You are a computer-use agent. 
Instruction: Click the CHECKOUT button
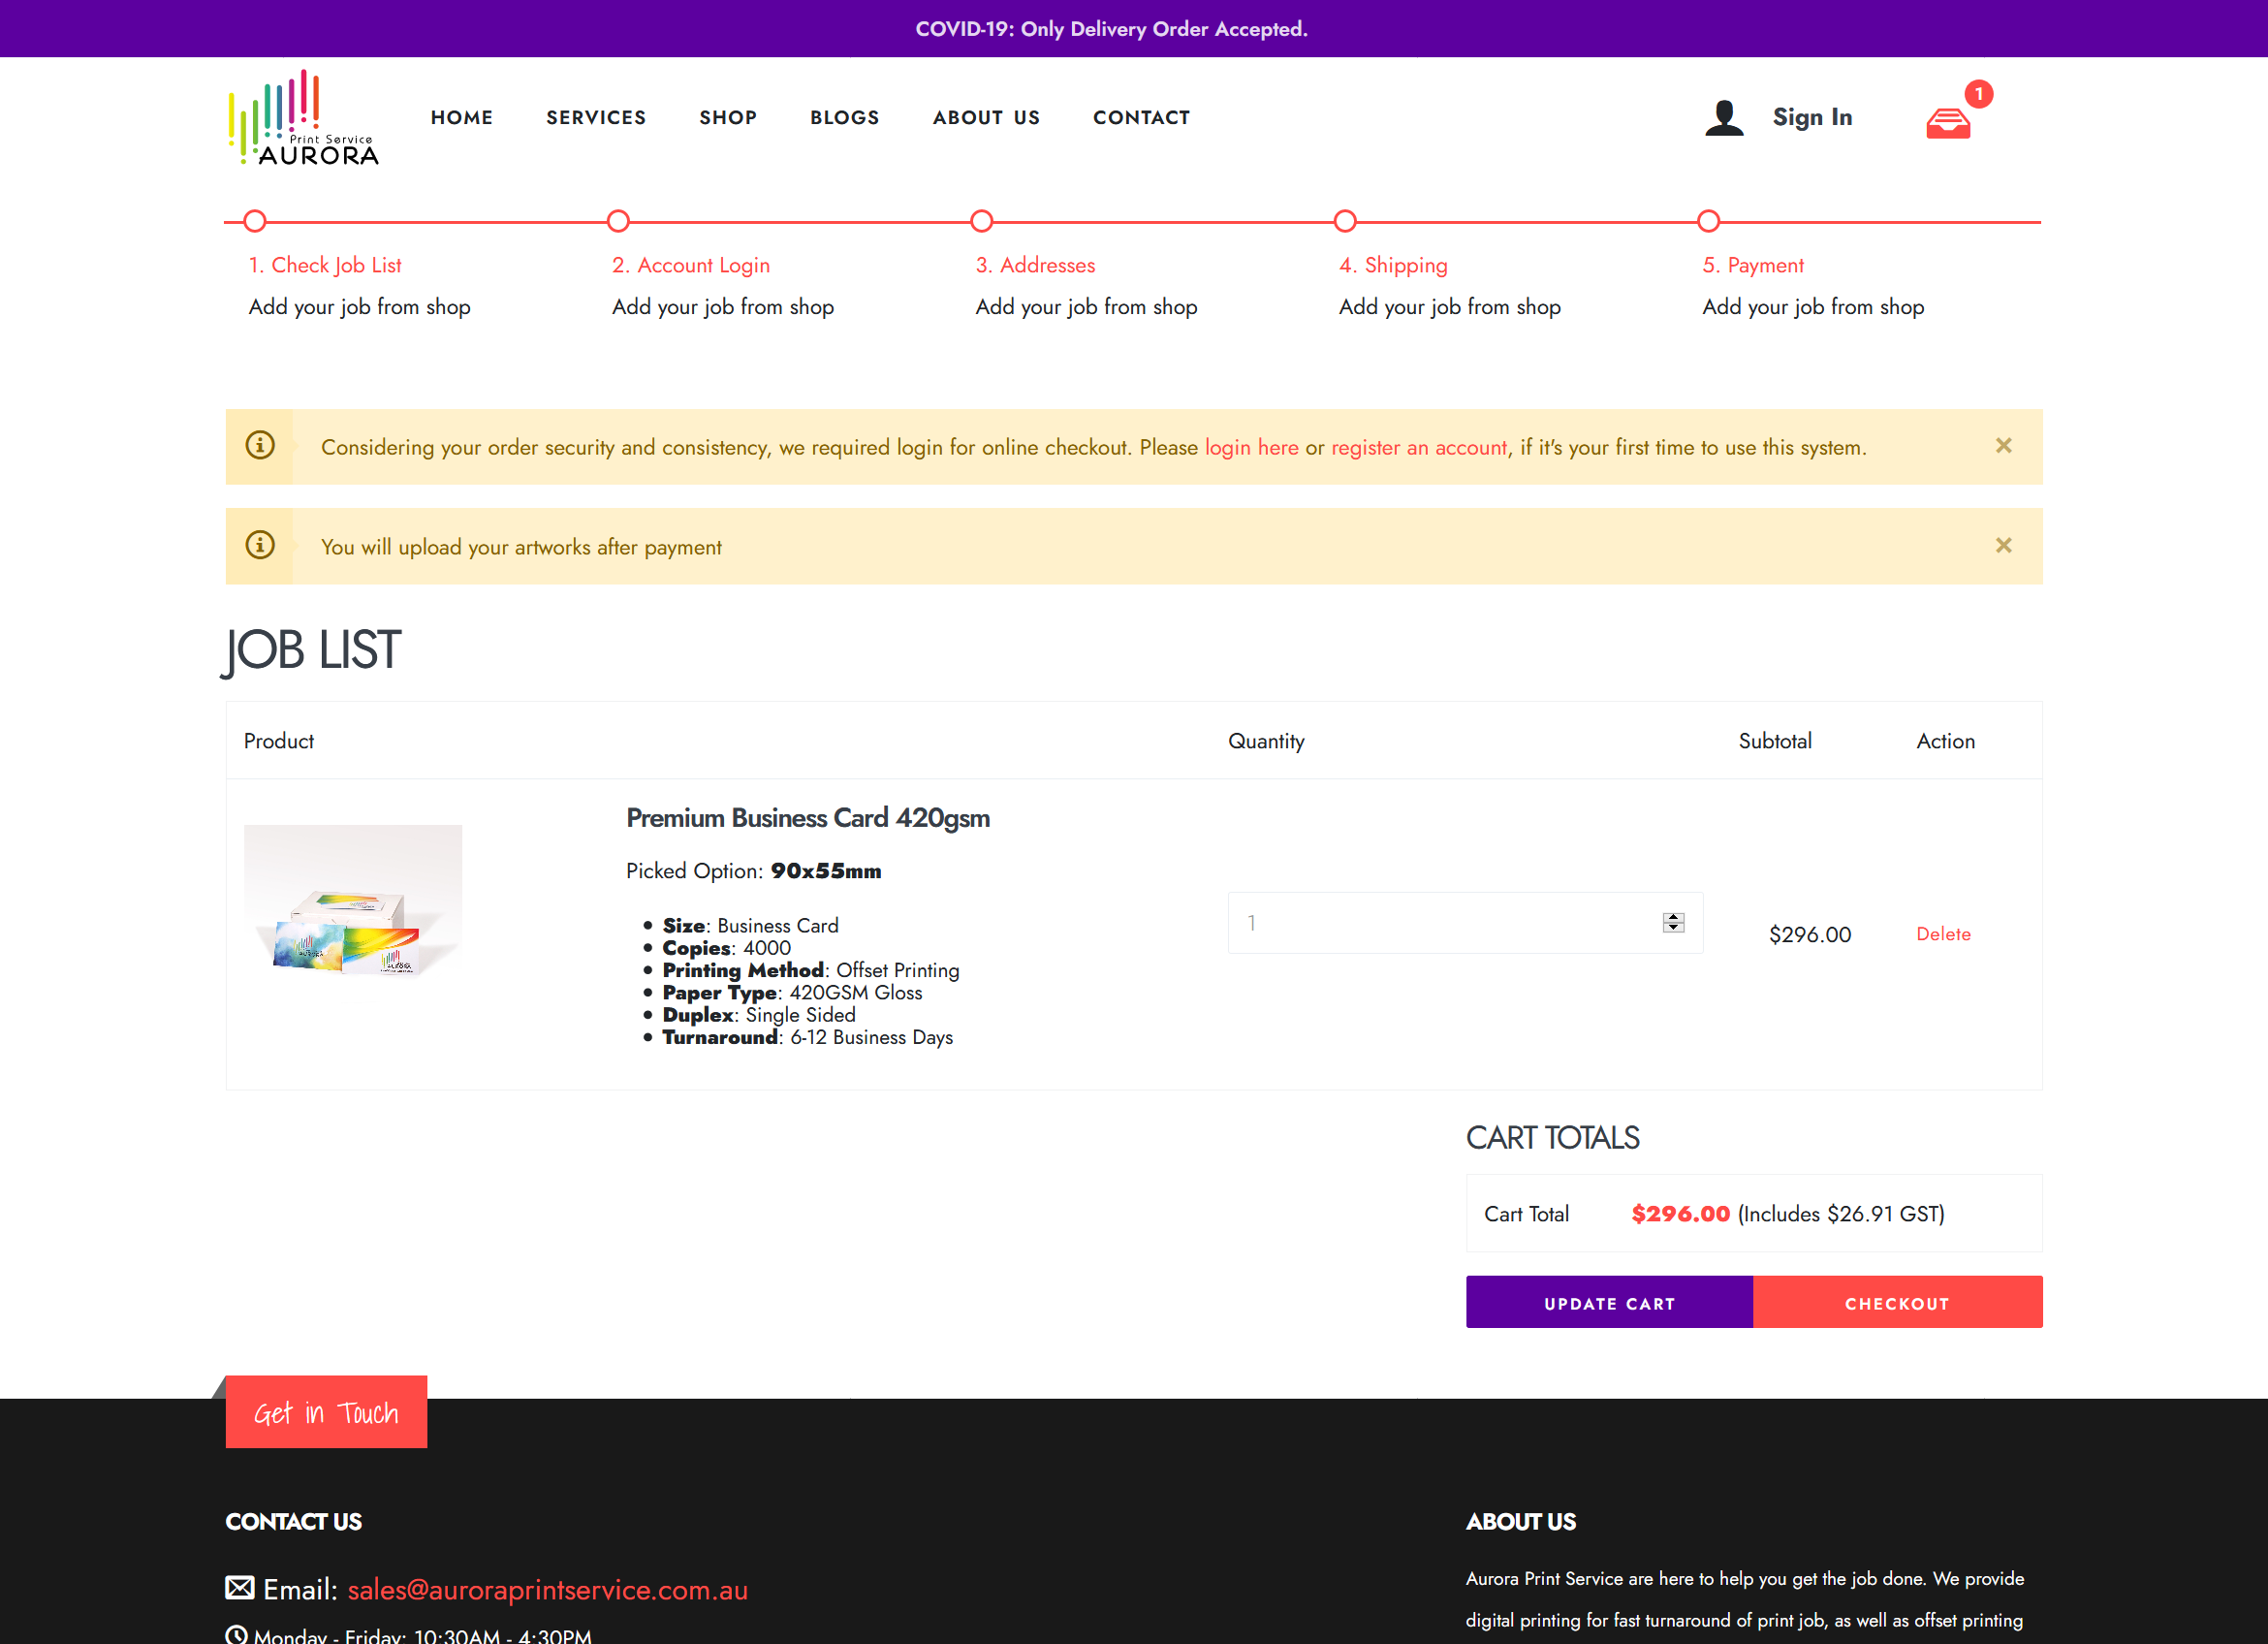point(1897,1302)
